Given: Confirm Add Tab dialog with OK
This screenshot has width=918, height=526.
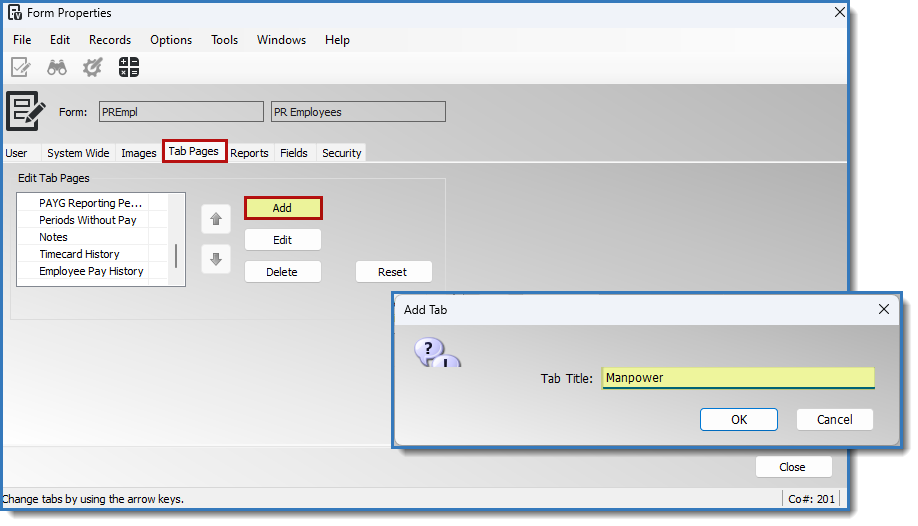Looking at the screenshot, I should [739, 419].
